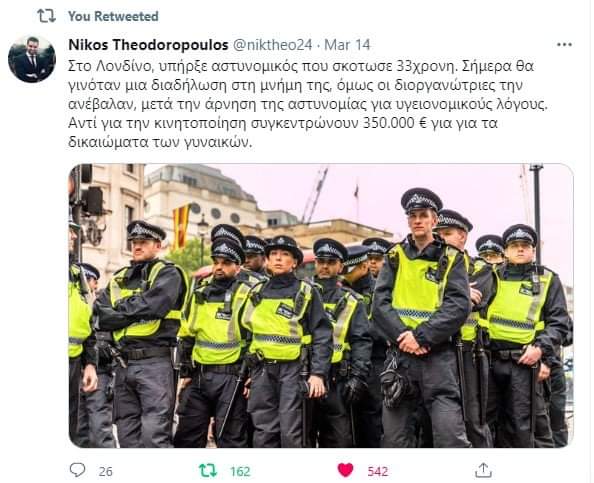The height and width of the screenshot is (483, 594).
Task: Click the 'You Retweeted' label
Action: click(113, 16)
